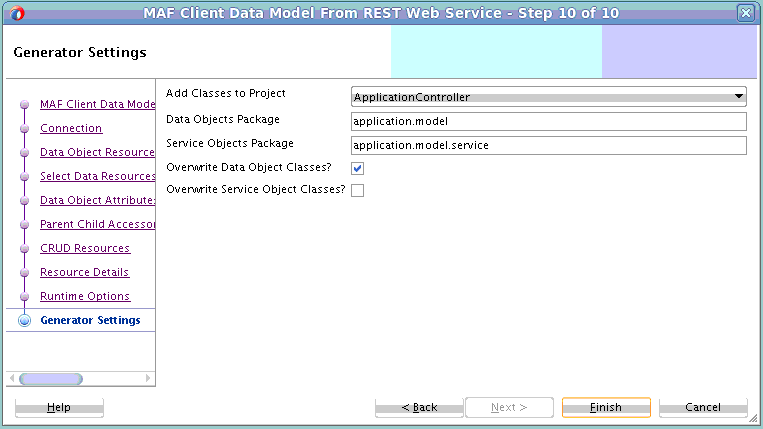The image size is (763, 429).
Task: Click the Data Objects Package field
Action: point(548,121)
